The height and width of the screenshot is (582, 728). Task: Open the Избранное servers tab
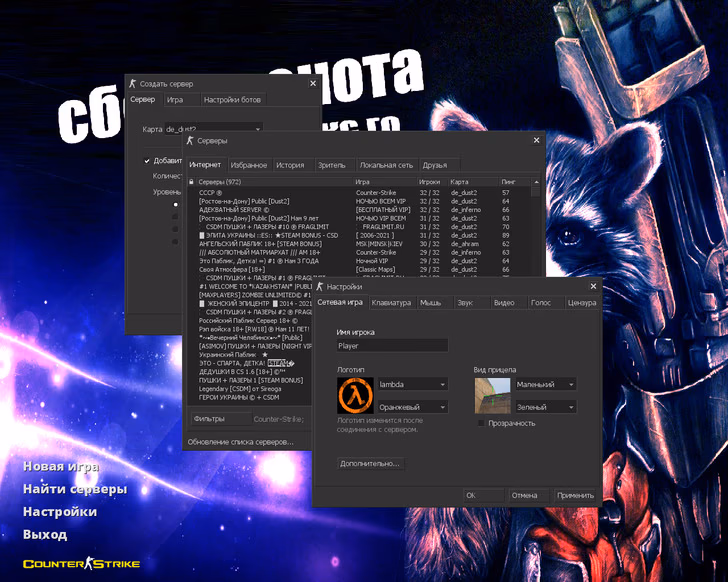(x=248, y=165)
